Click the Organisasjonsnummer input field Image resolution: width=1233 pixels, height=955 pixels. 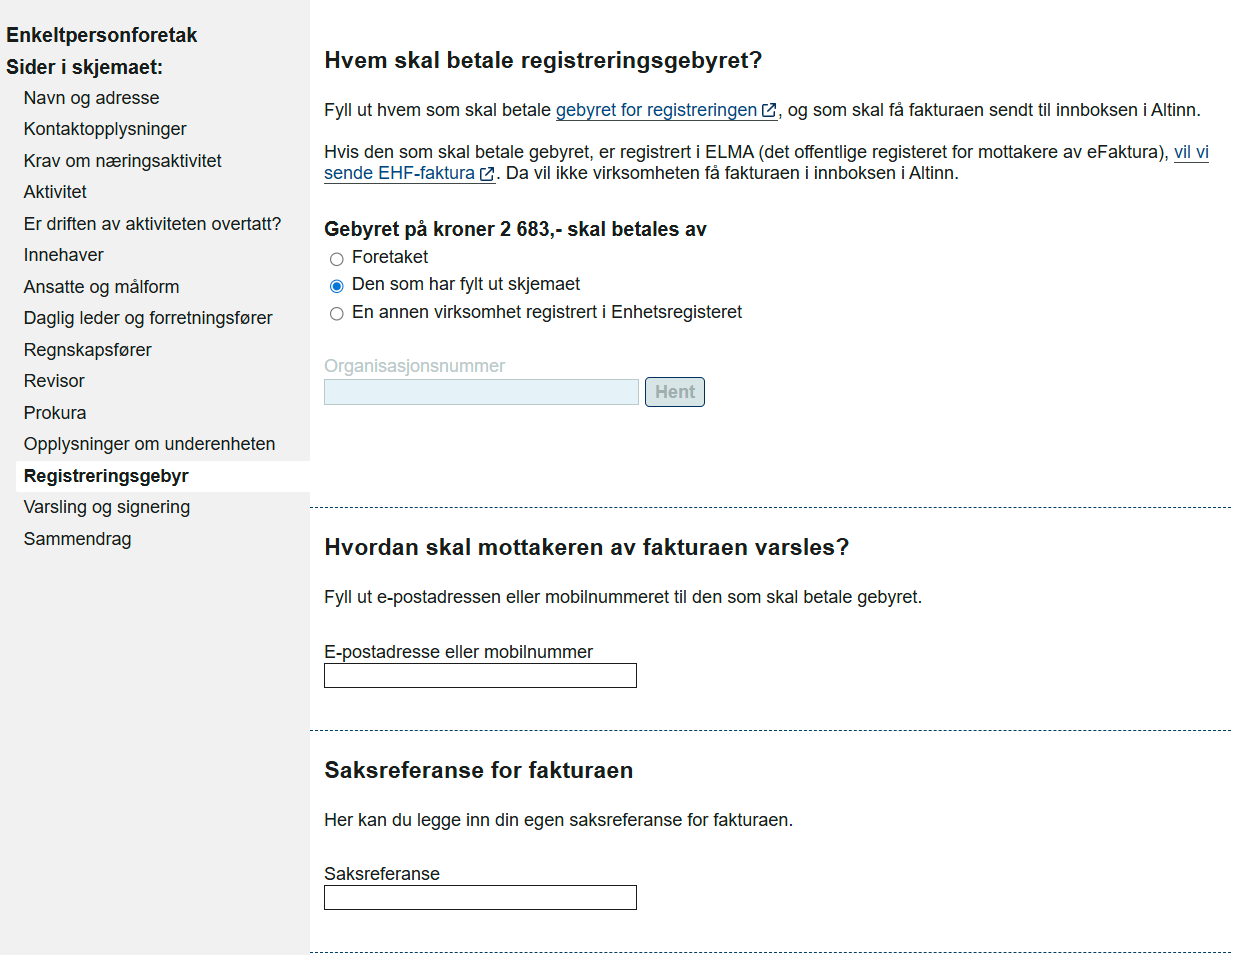coord(481,392)
